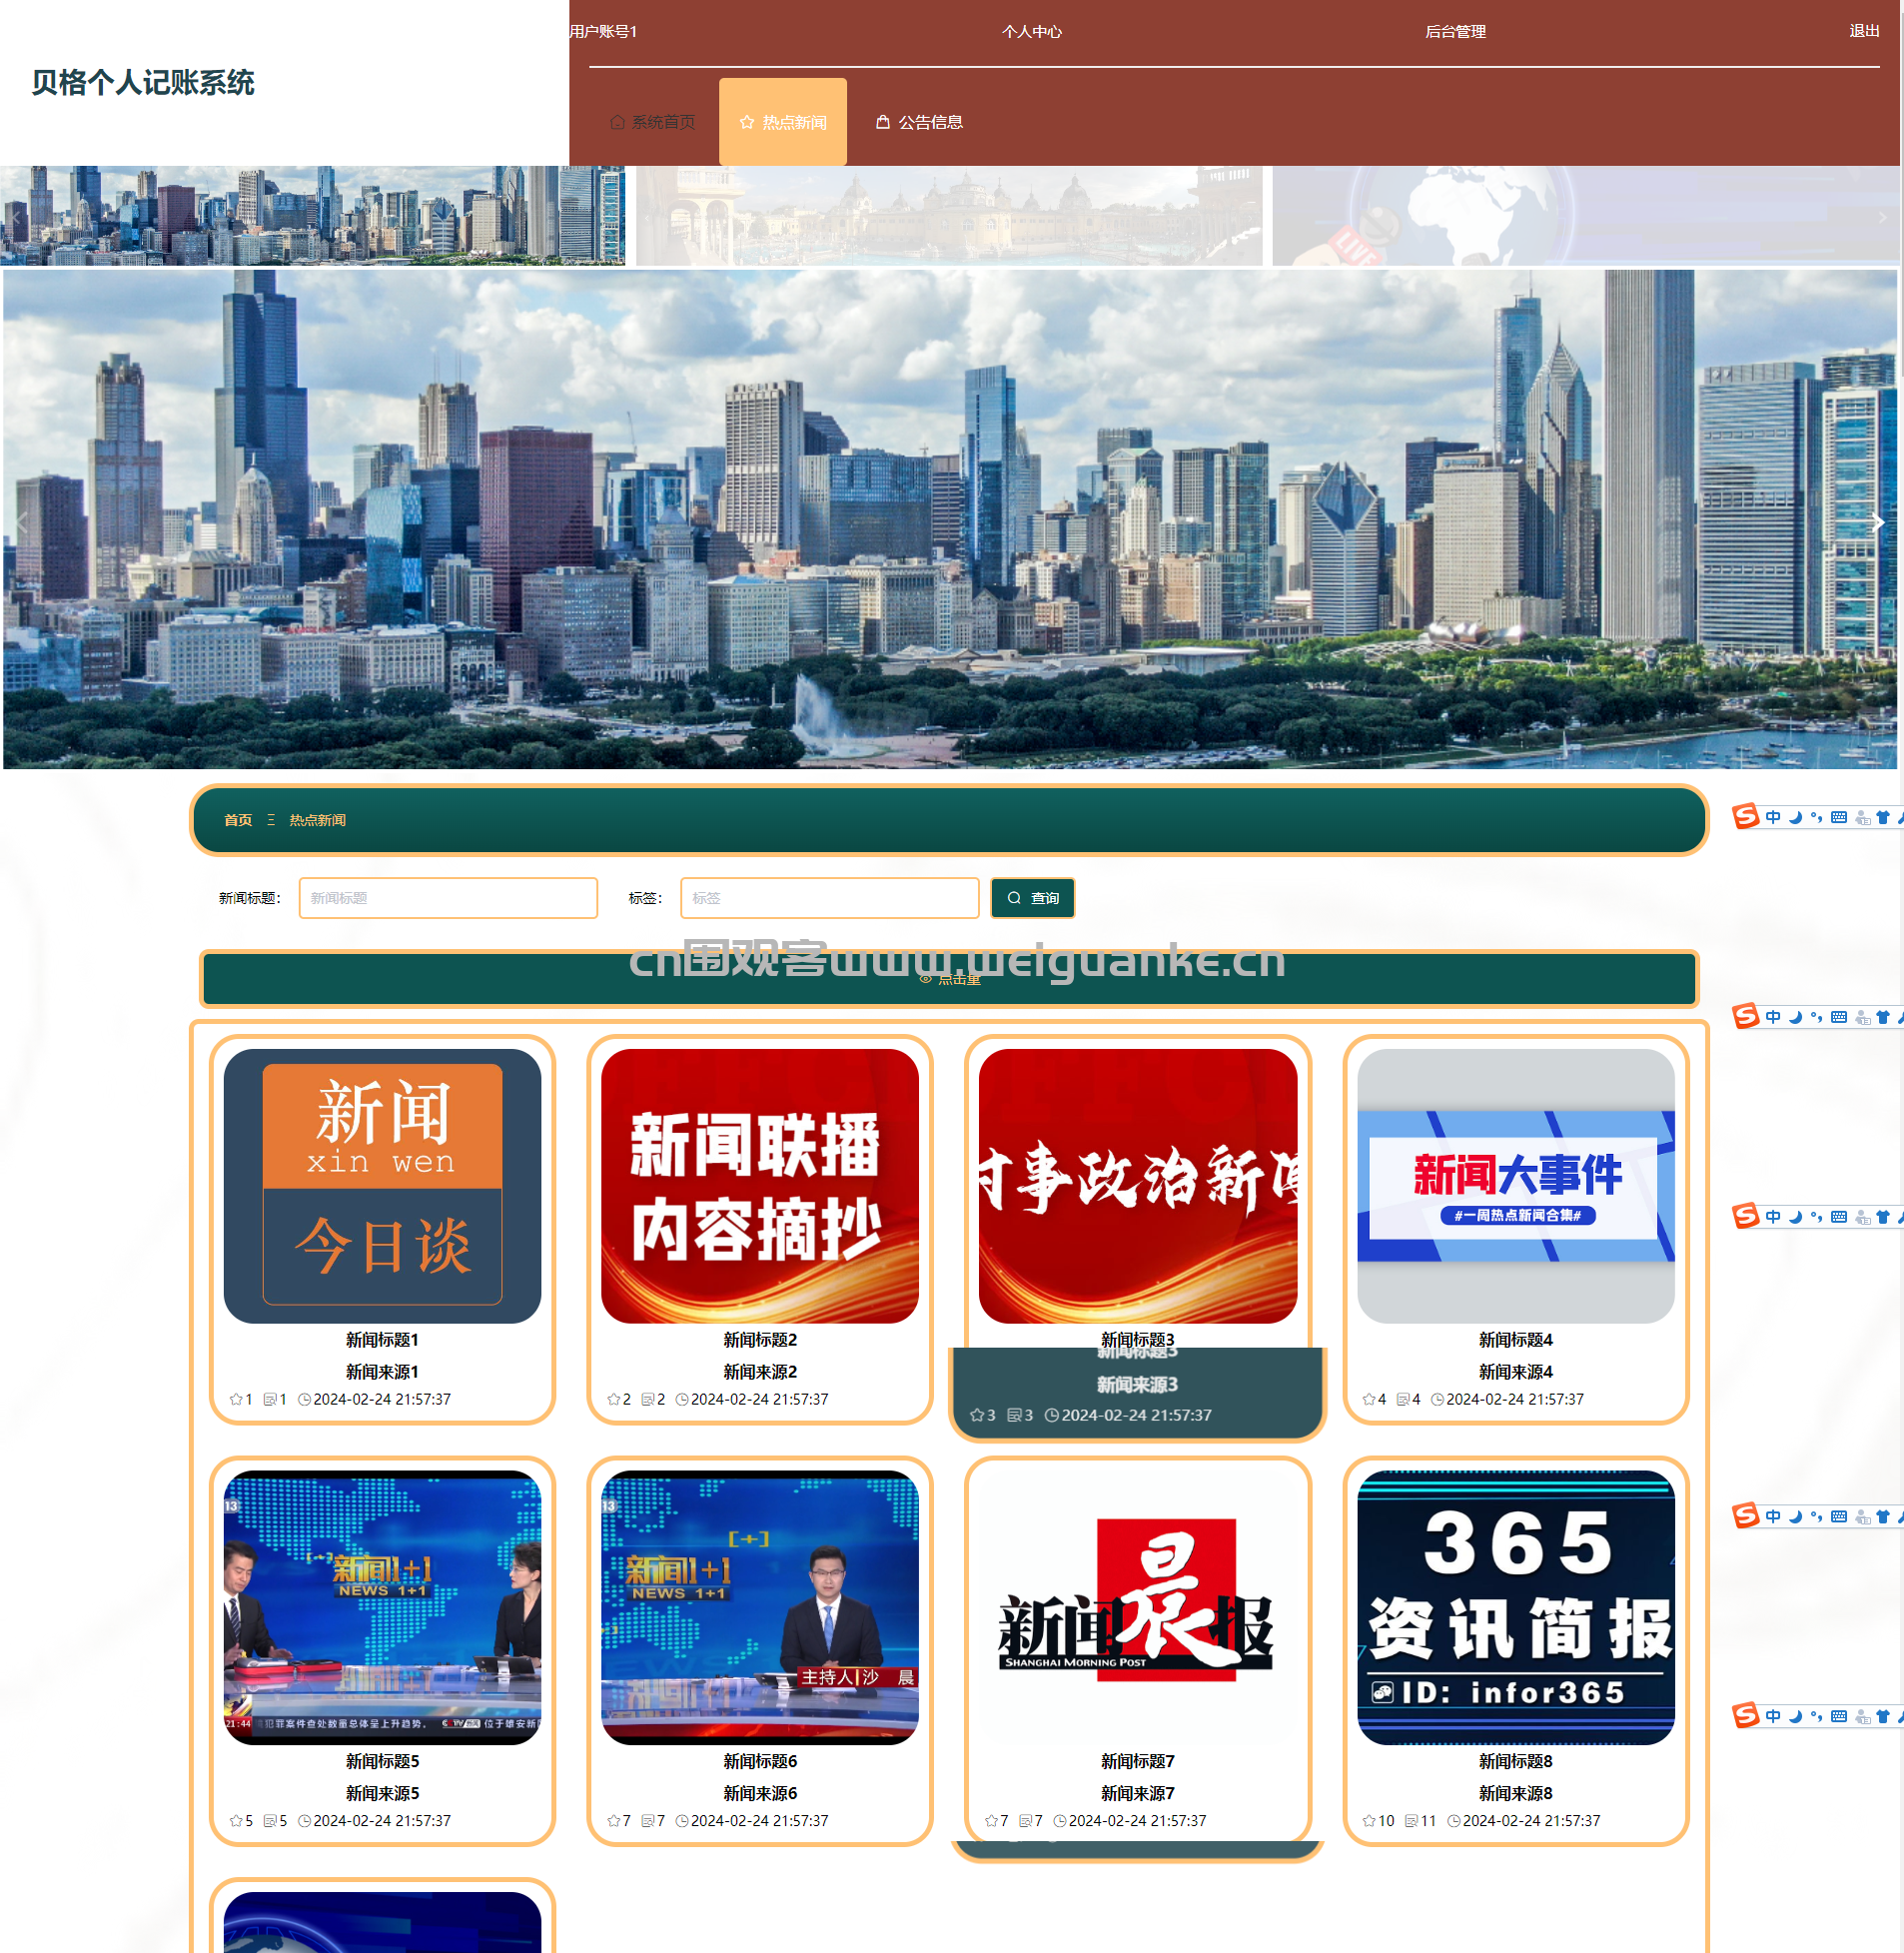Click the clock icon on 新闻标题6 card

682,1822
